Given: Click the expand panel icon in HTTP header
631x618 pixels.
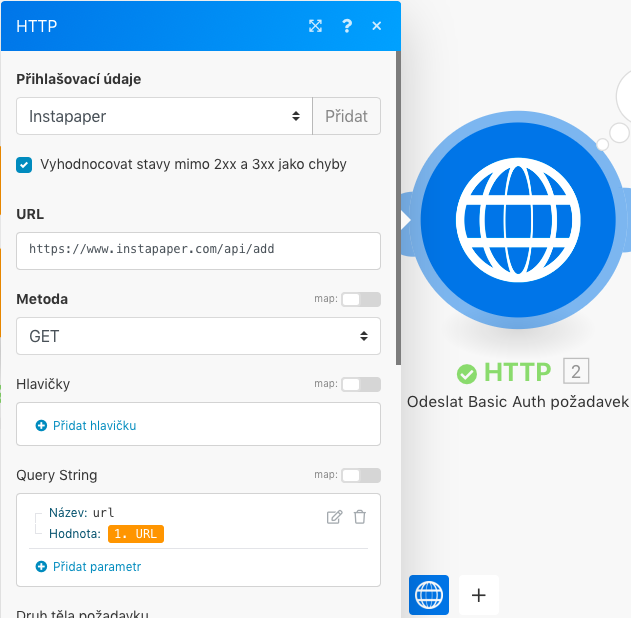Looking at the screenshot, I should pyautogui.click(x=316, y=26).
